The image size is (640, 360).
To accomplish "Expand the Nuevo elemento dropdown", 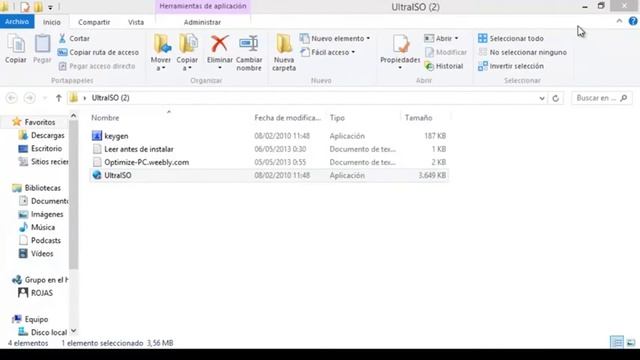I will [368, 38].
